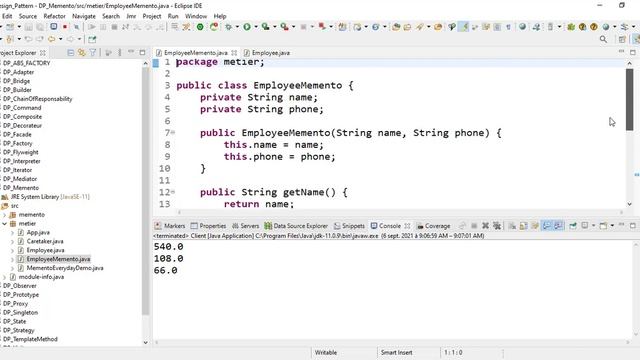The height and width of the screenshot is (360, 640).
Task: Click Project Explorer scroll down arrow
Action: tap(145, 342)
